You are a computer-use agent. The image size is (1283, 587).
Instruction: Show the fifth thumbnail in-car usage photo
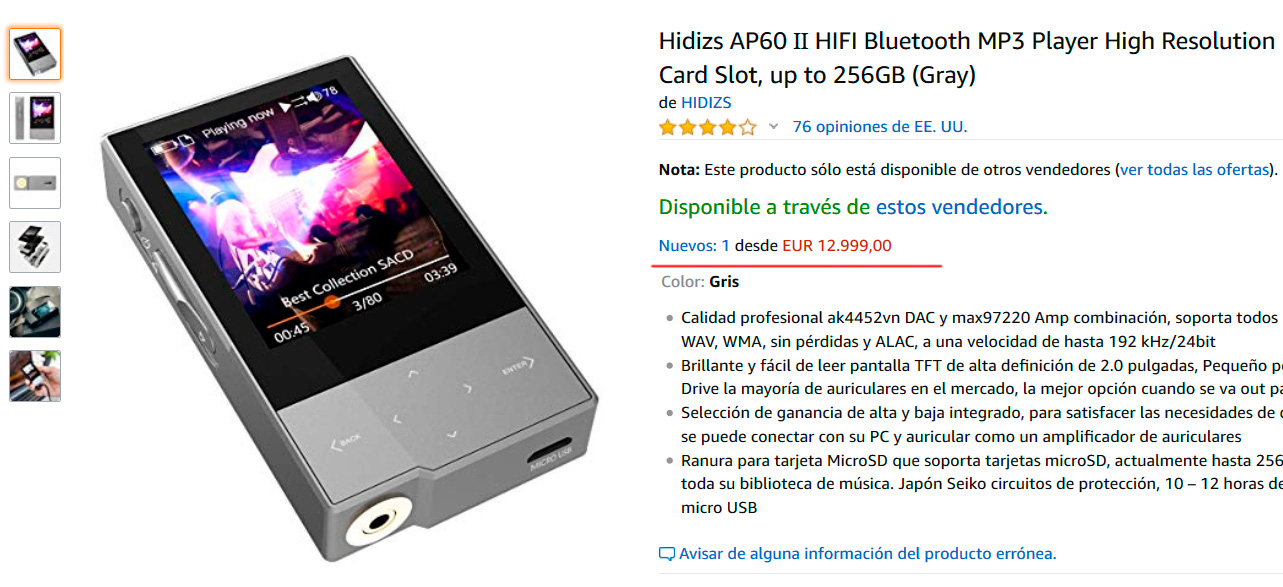point(35,312)
